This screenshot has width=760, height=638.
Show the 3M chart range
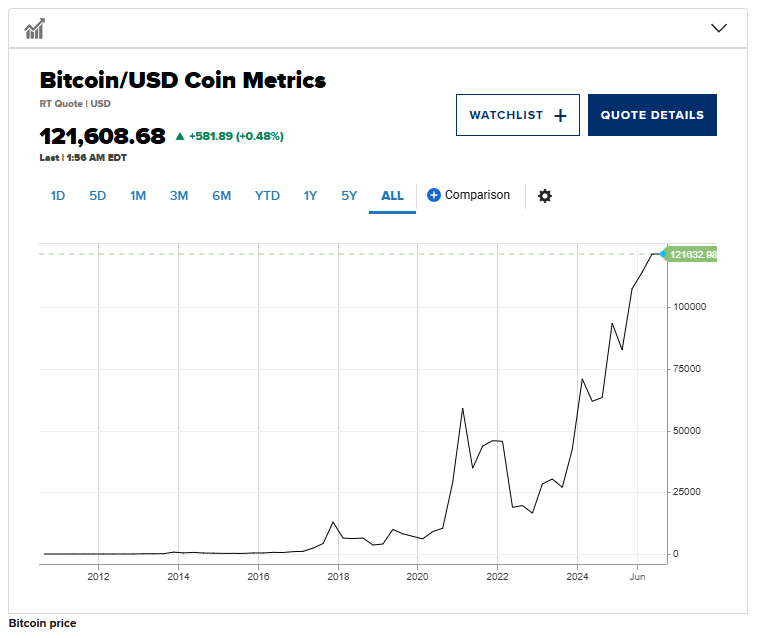pos(179,196)
